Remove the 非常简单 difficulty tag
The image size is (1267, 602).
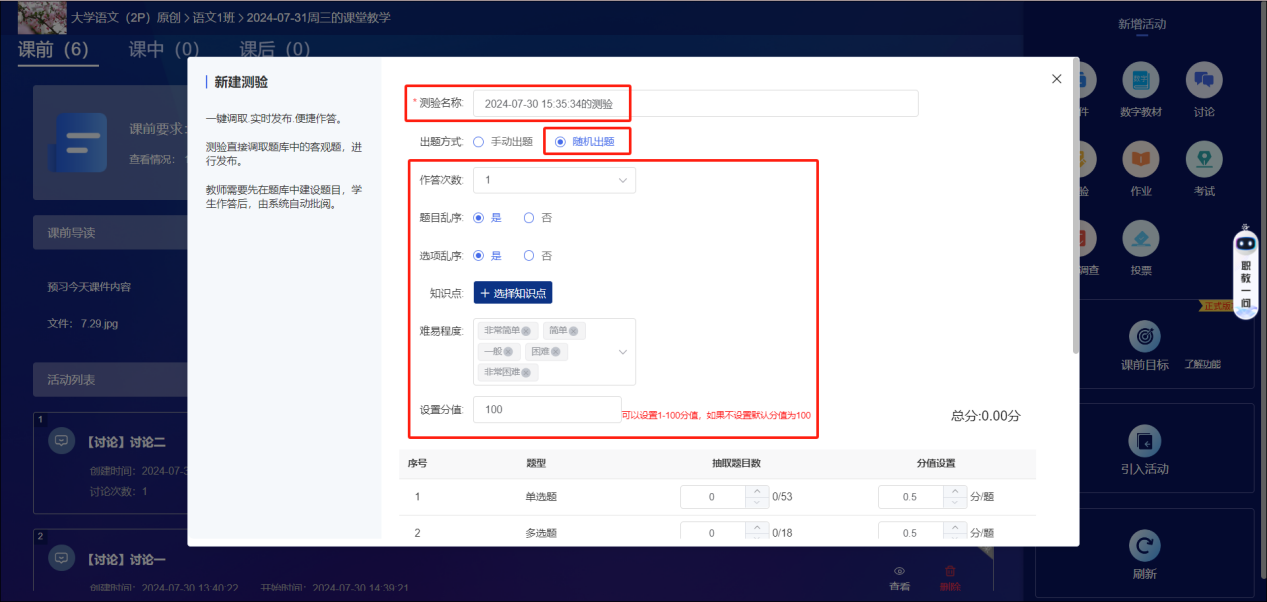click(x=526, y=331)
